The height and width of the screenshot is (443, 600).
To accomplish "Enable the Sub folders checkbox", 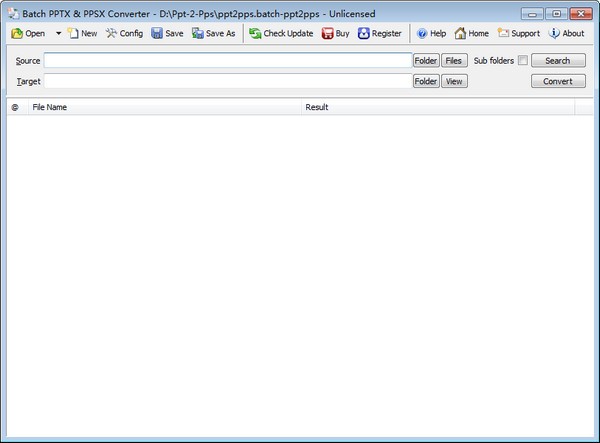I will pos(522,61).
